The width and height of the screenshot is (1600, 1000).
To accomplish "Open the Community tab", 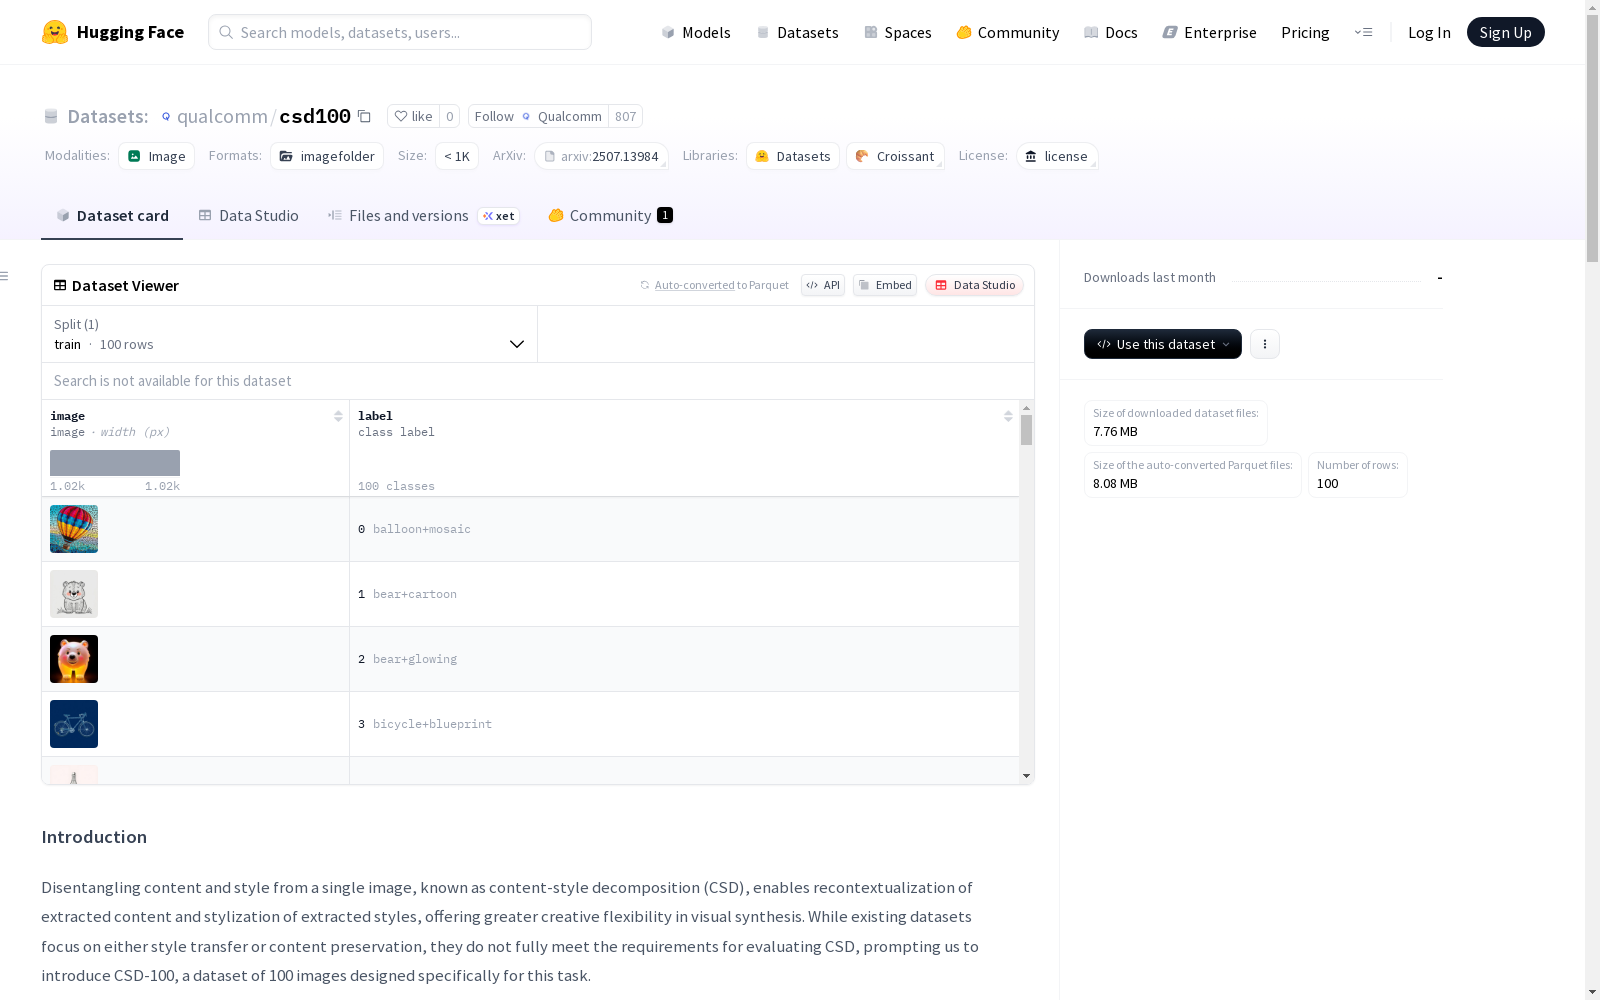I will 611,216.
